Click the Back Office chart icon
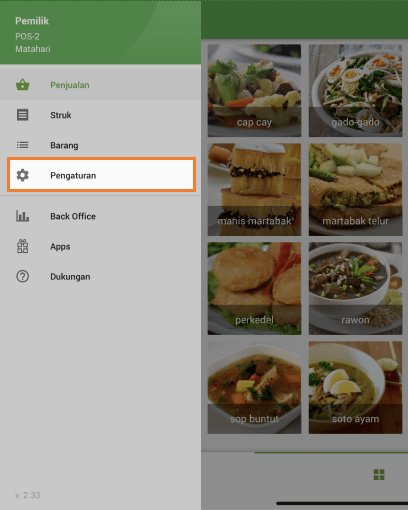Screen dimensions: 408x510 coord(23,216)
